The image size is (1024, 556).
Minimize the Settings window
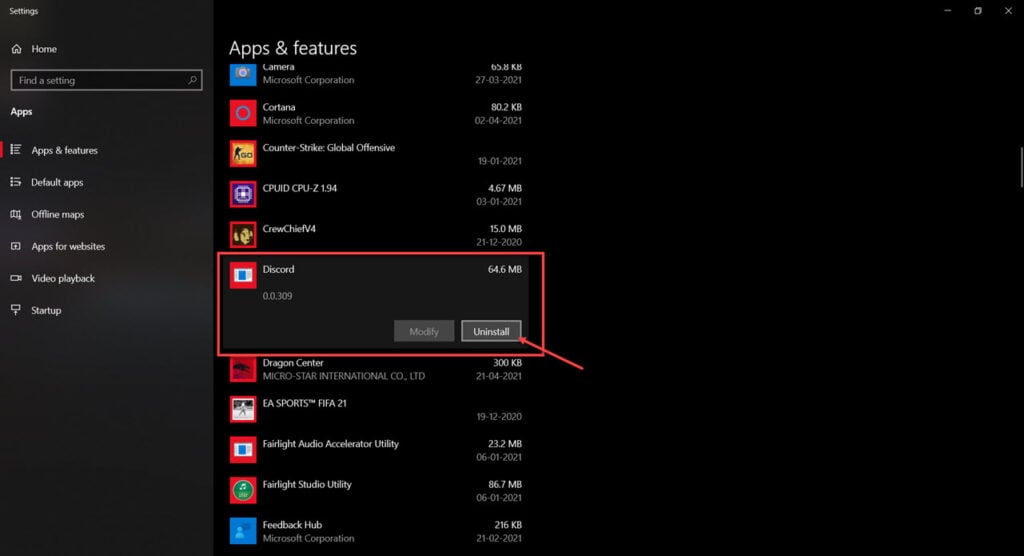pyautogui.click(x=948, y=10)
